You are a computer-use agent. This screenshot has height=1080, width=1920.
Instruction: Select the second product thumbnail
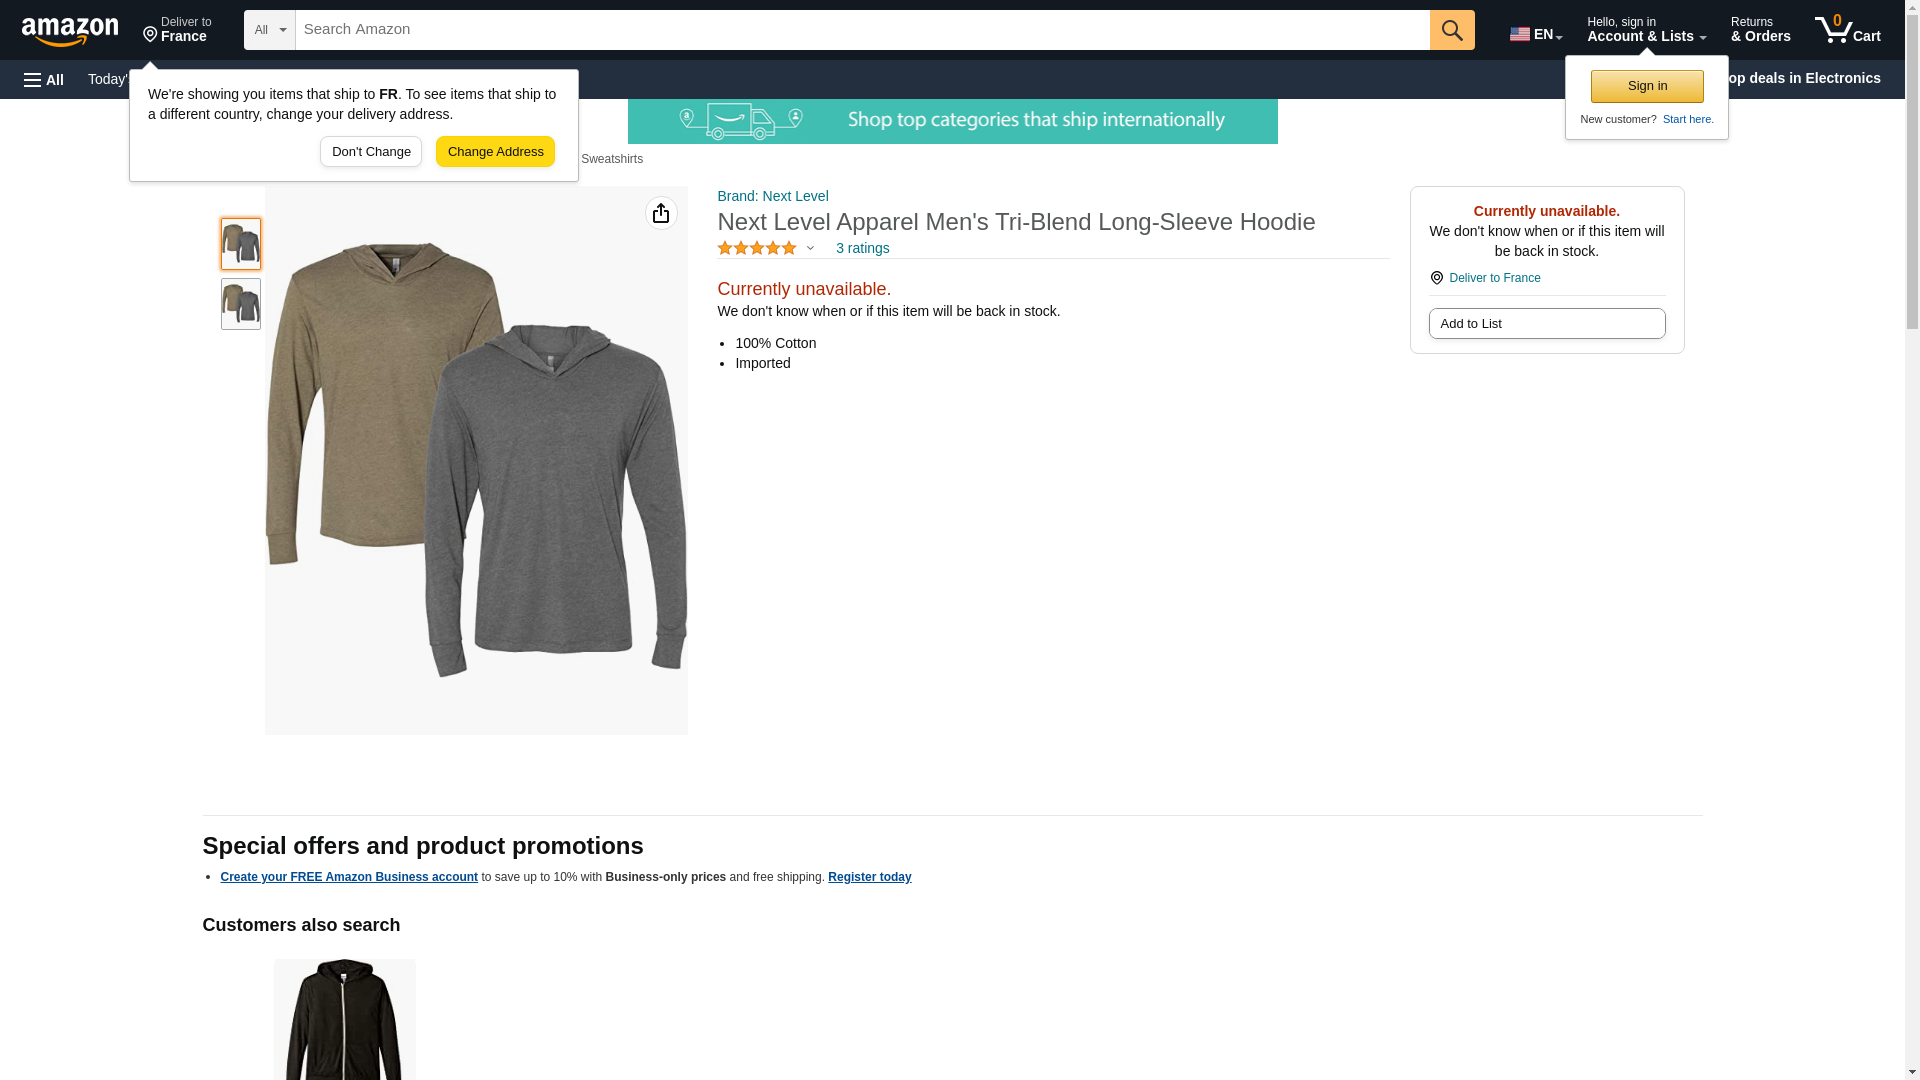(241, 304)
